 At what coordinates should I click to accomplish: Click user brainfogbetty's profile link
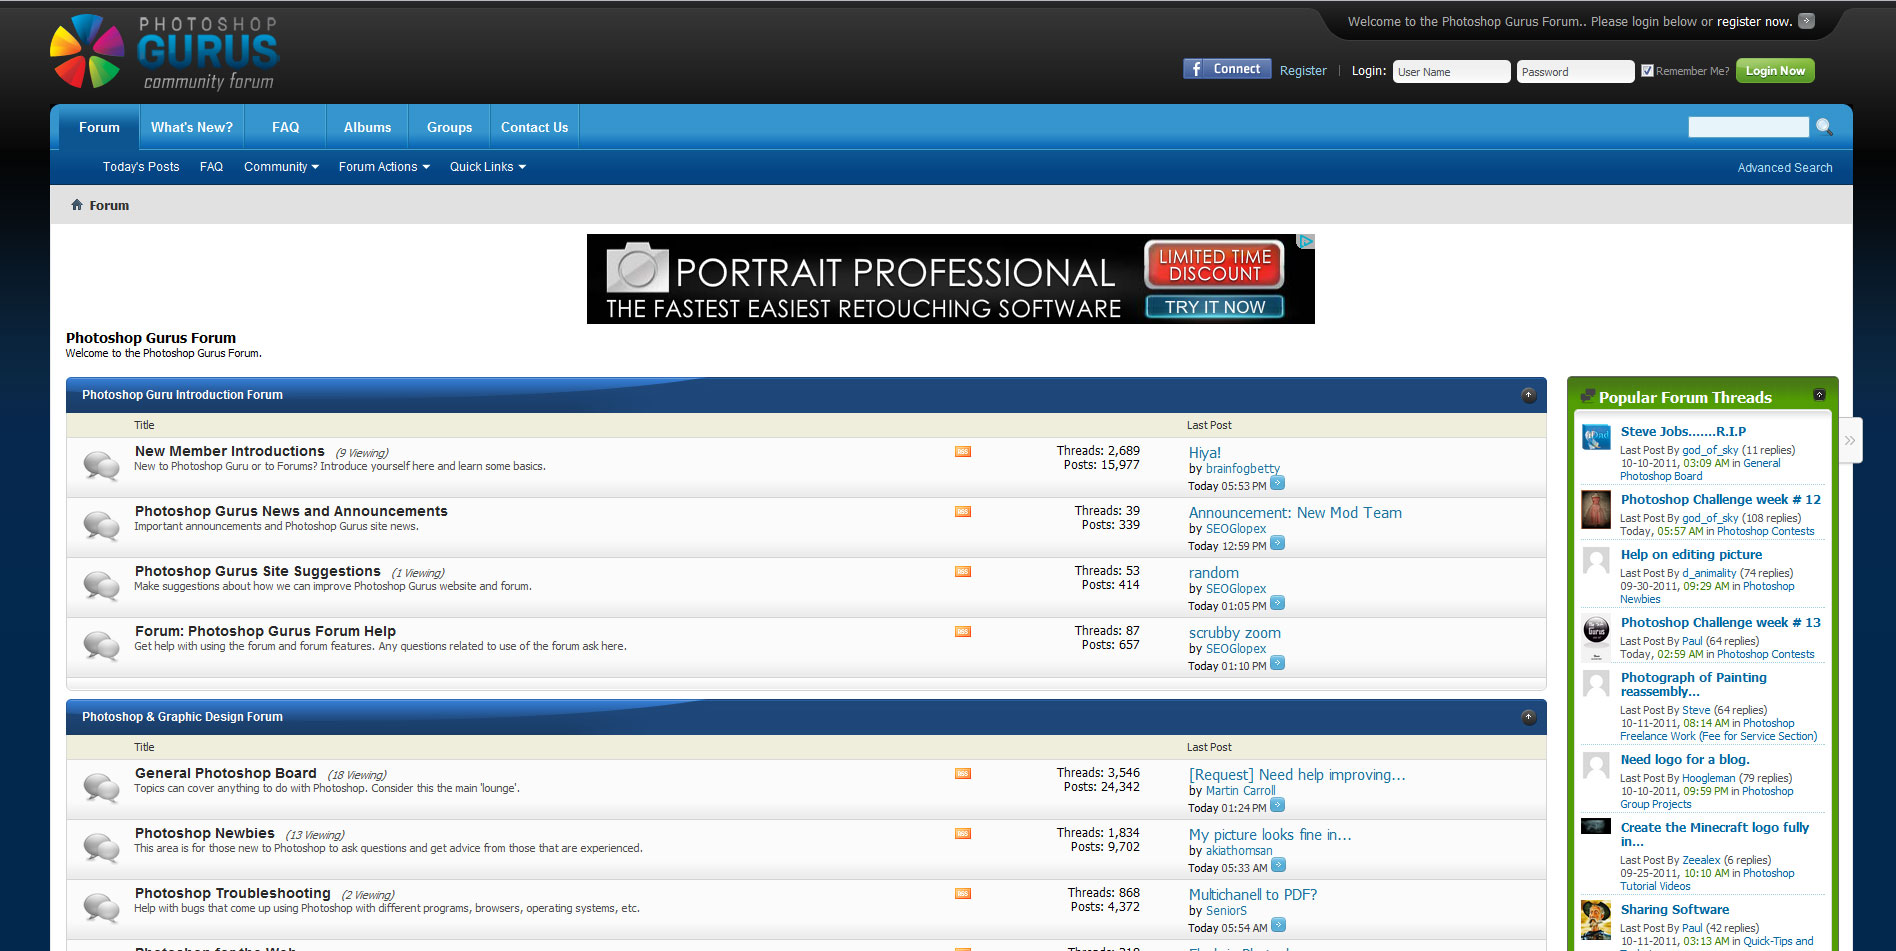pyautogui.click(x=1242, y=469)
